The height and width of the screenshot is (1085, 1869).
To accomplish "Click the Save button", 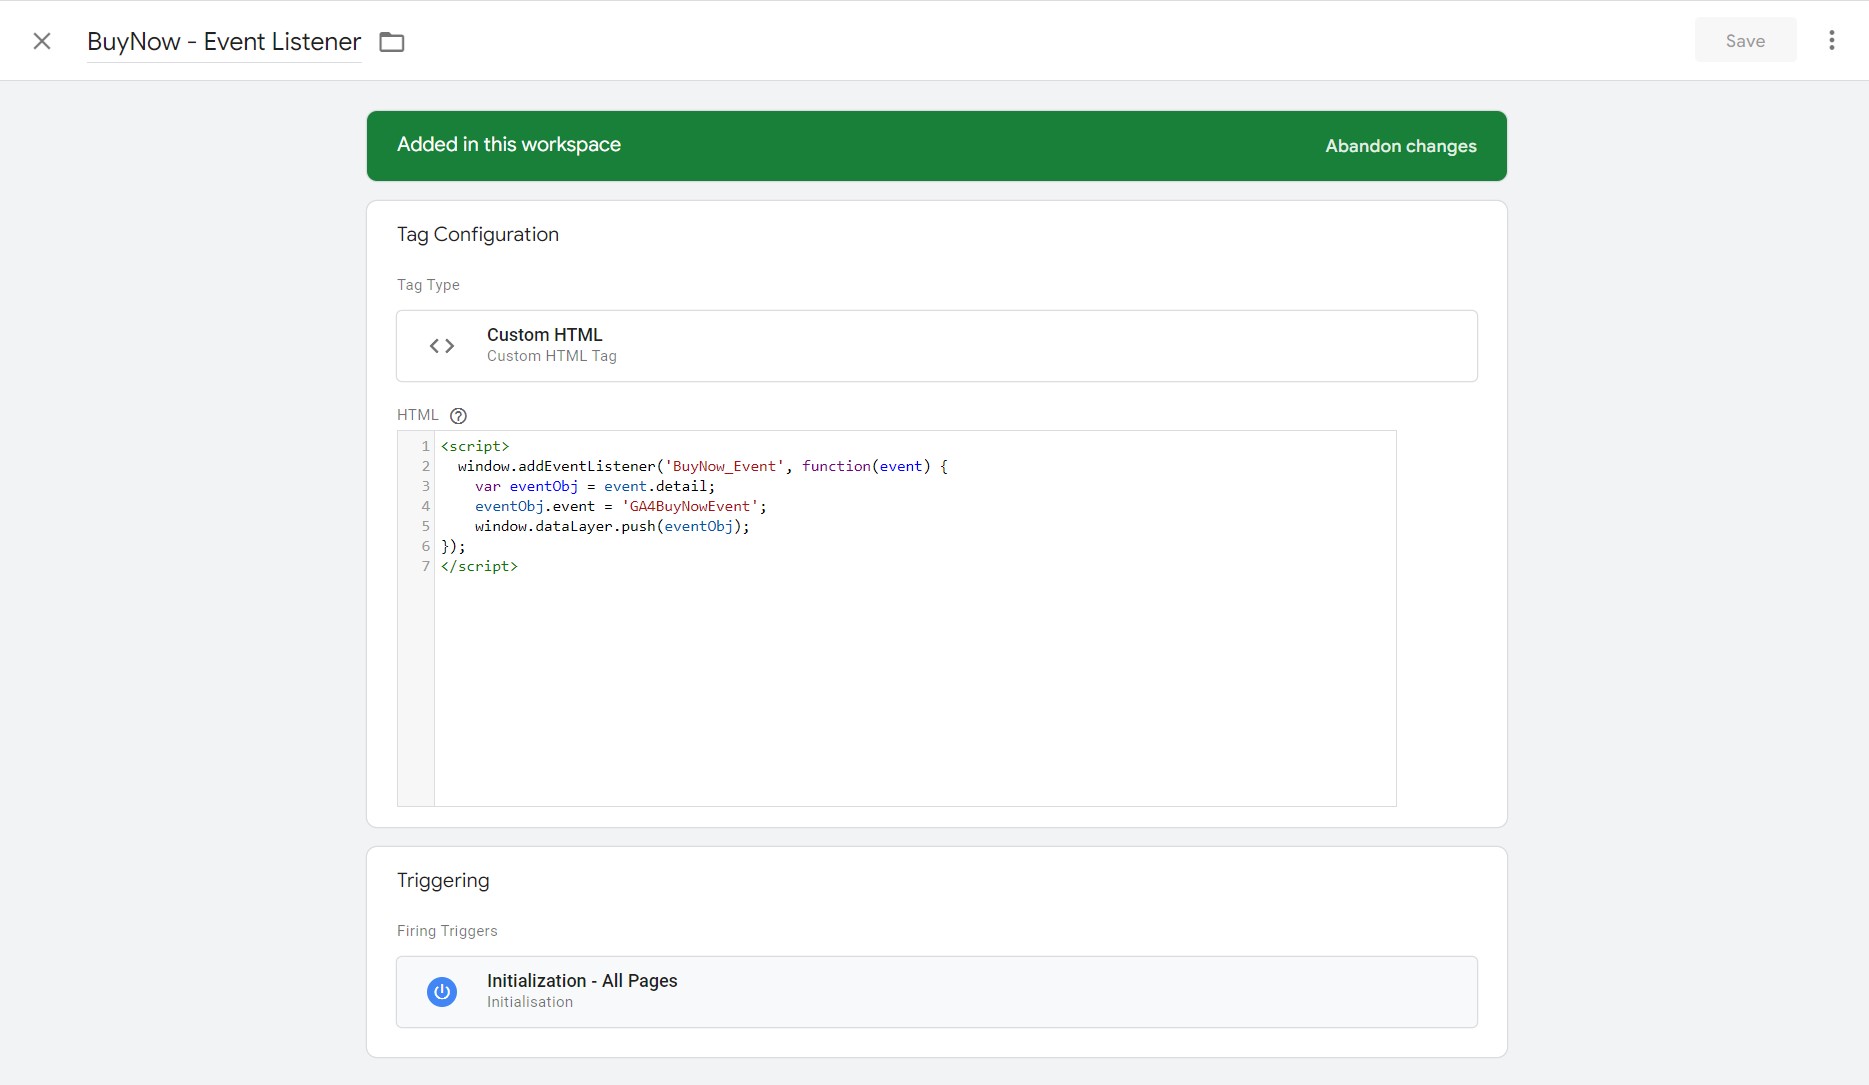I will tap(1745, 41).
